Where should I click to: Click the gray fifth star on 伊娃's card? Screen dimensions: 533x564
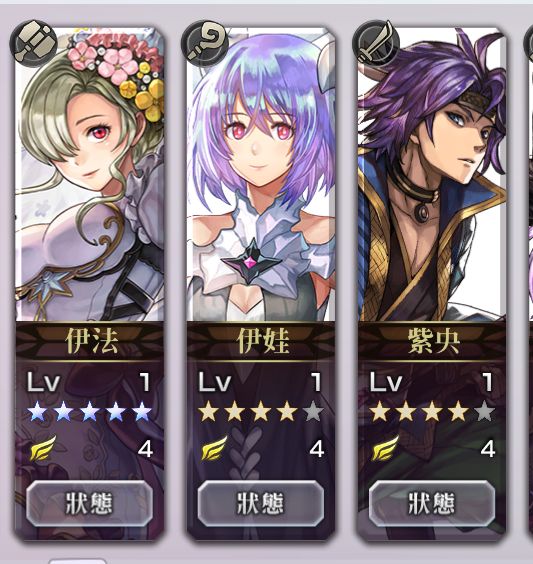click(x=313, y=412)
